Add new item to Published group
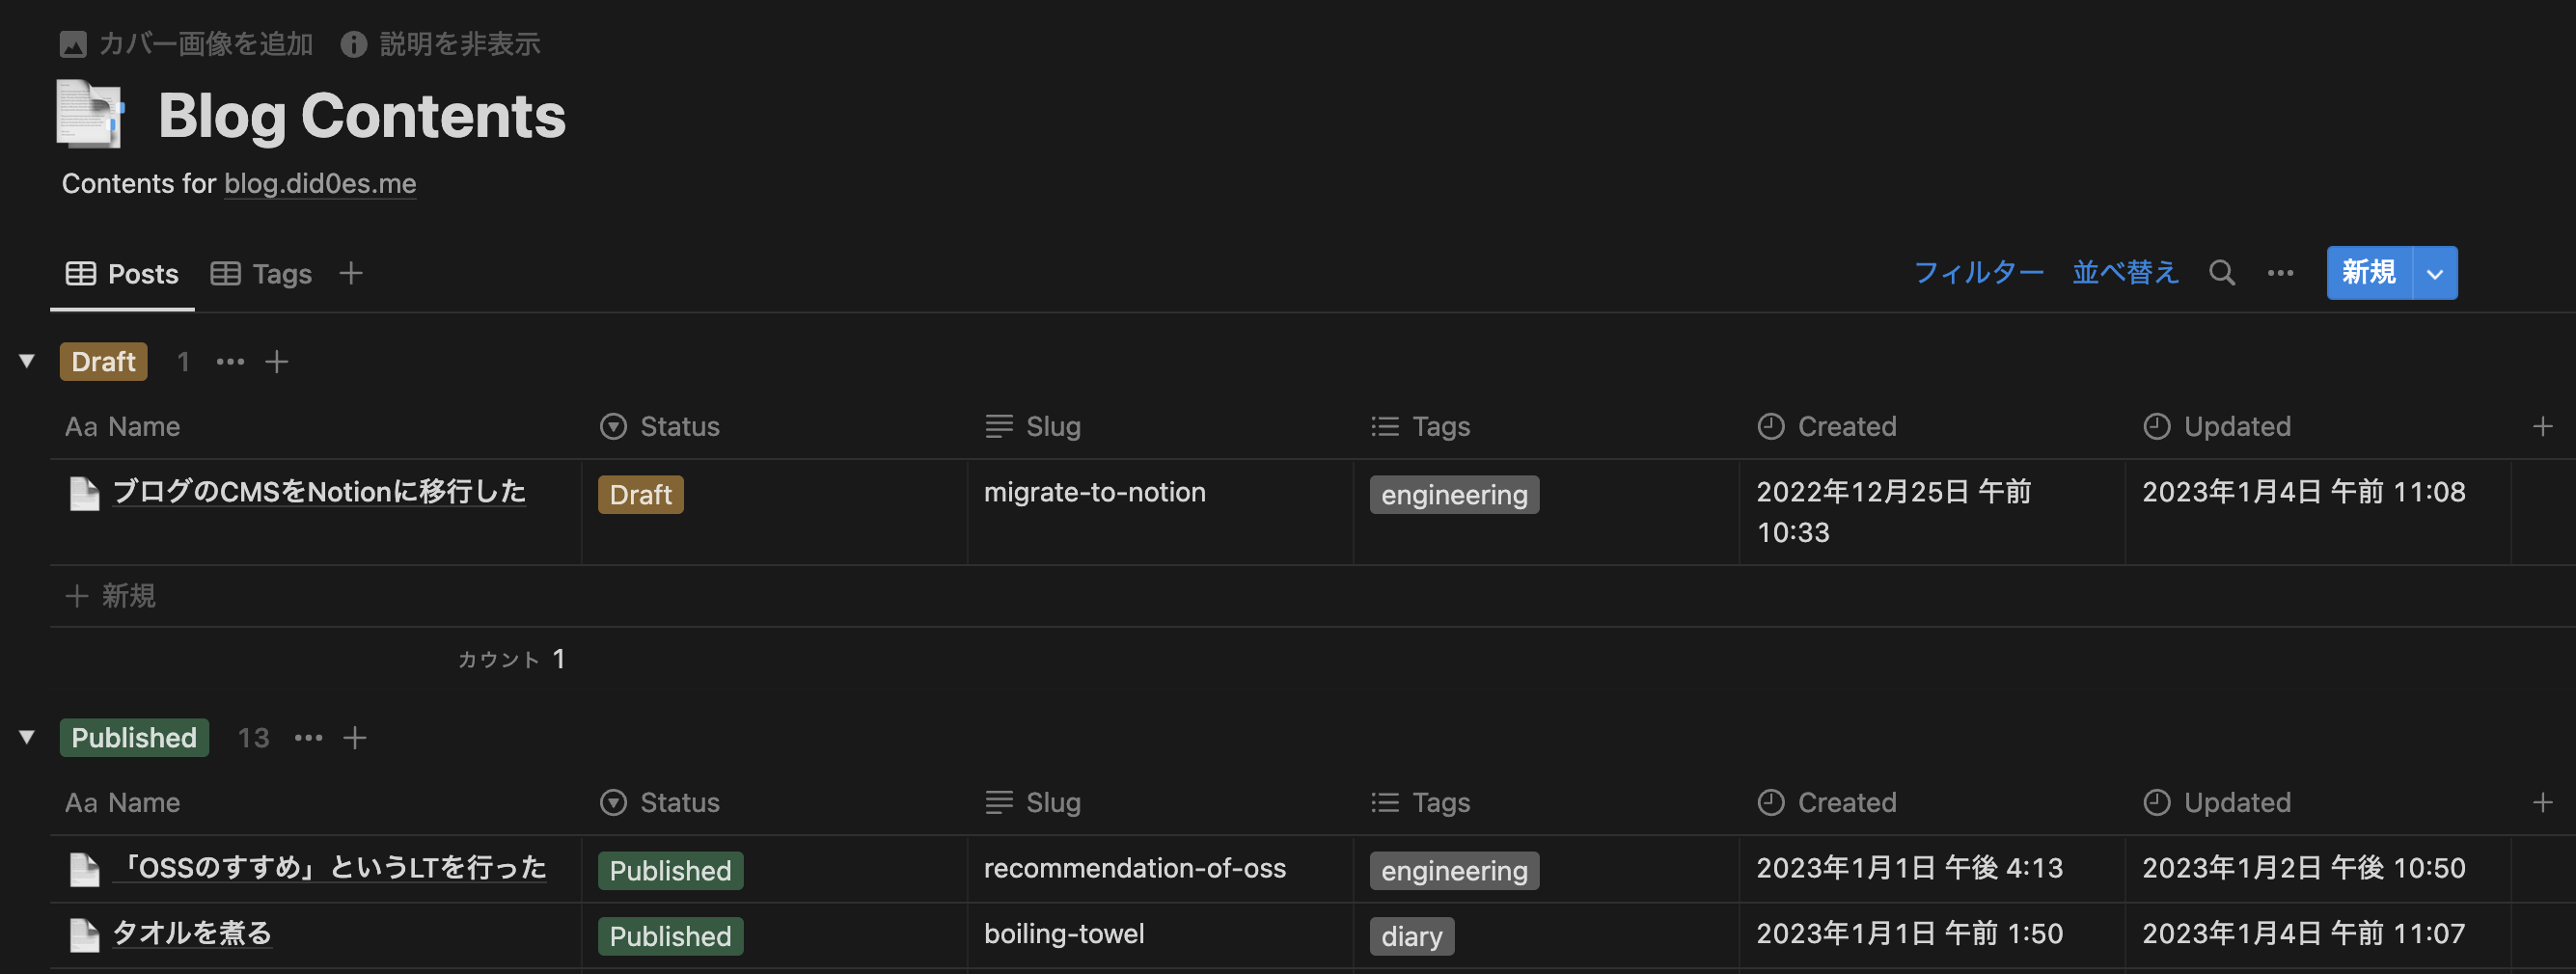The width and height of the screenshot is (2576, 974). (x=355, y=738)
